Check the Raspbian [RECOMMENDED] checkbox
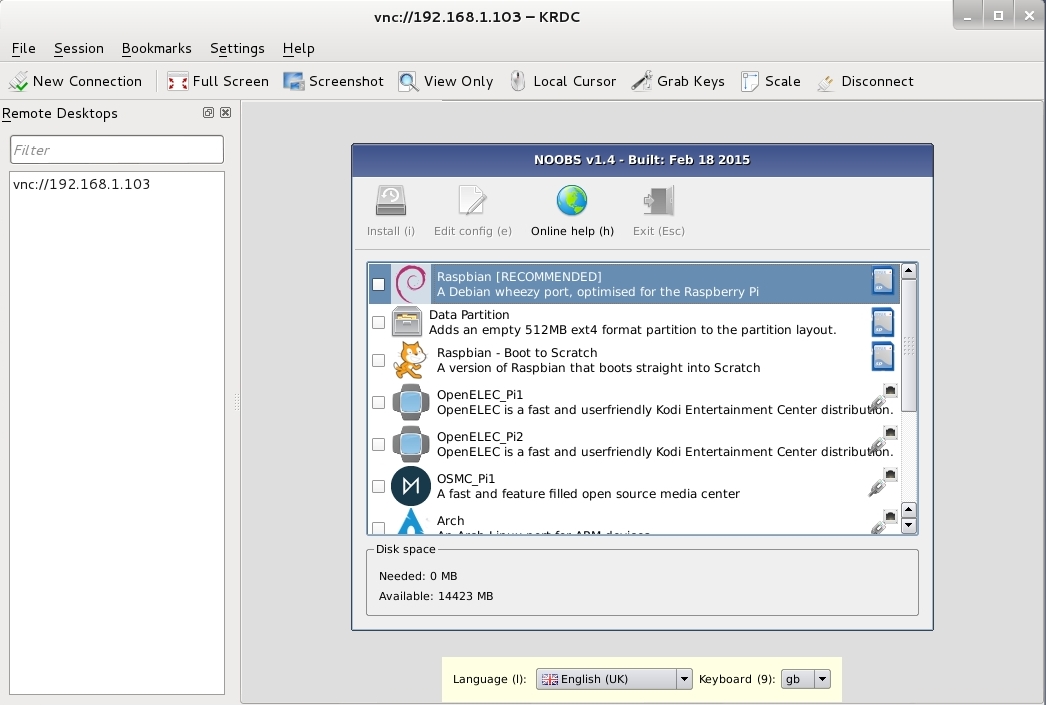This screenshot has width=1046, height=705. click(378, 284)
